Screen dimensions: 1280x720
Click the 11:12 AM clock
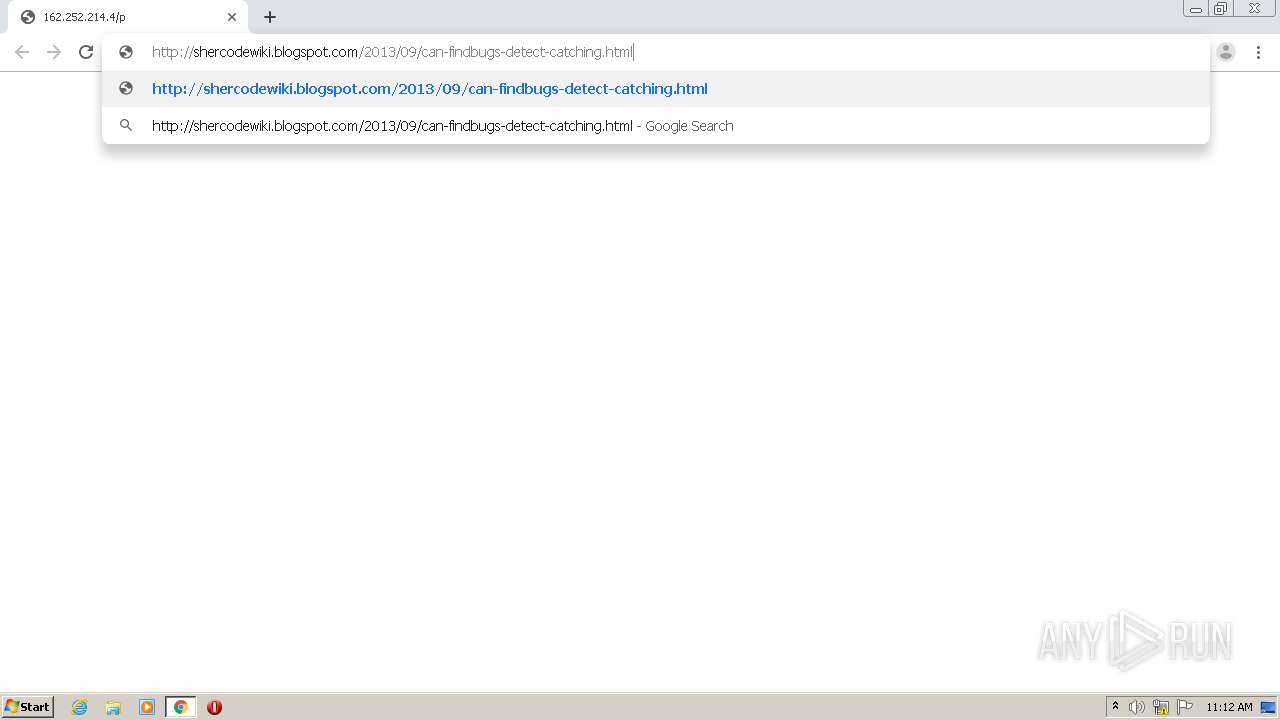click(x=1229, y=707)
